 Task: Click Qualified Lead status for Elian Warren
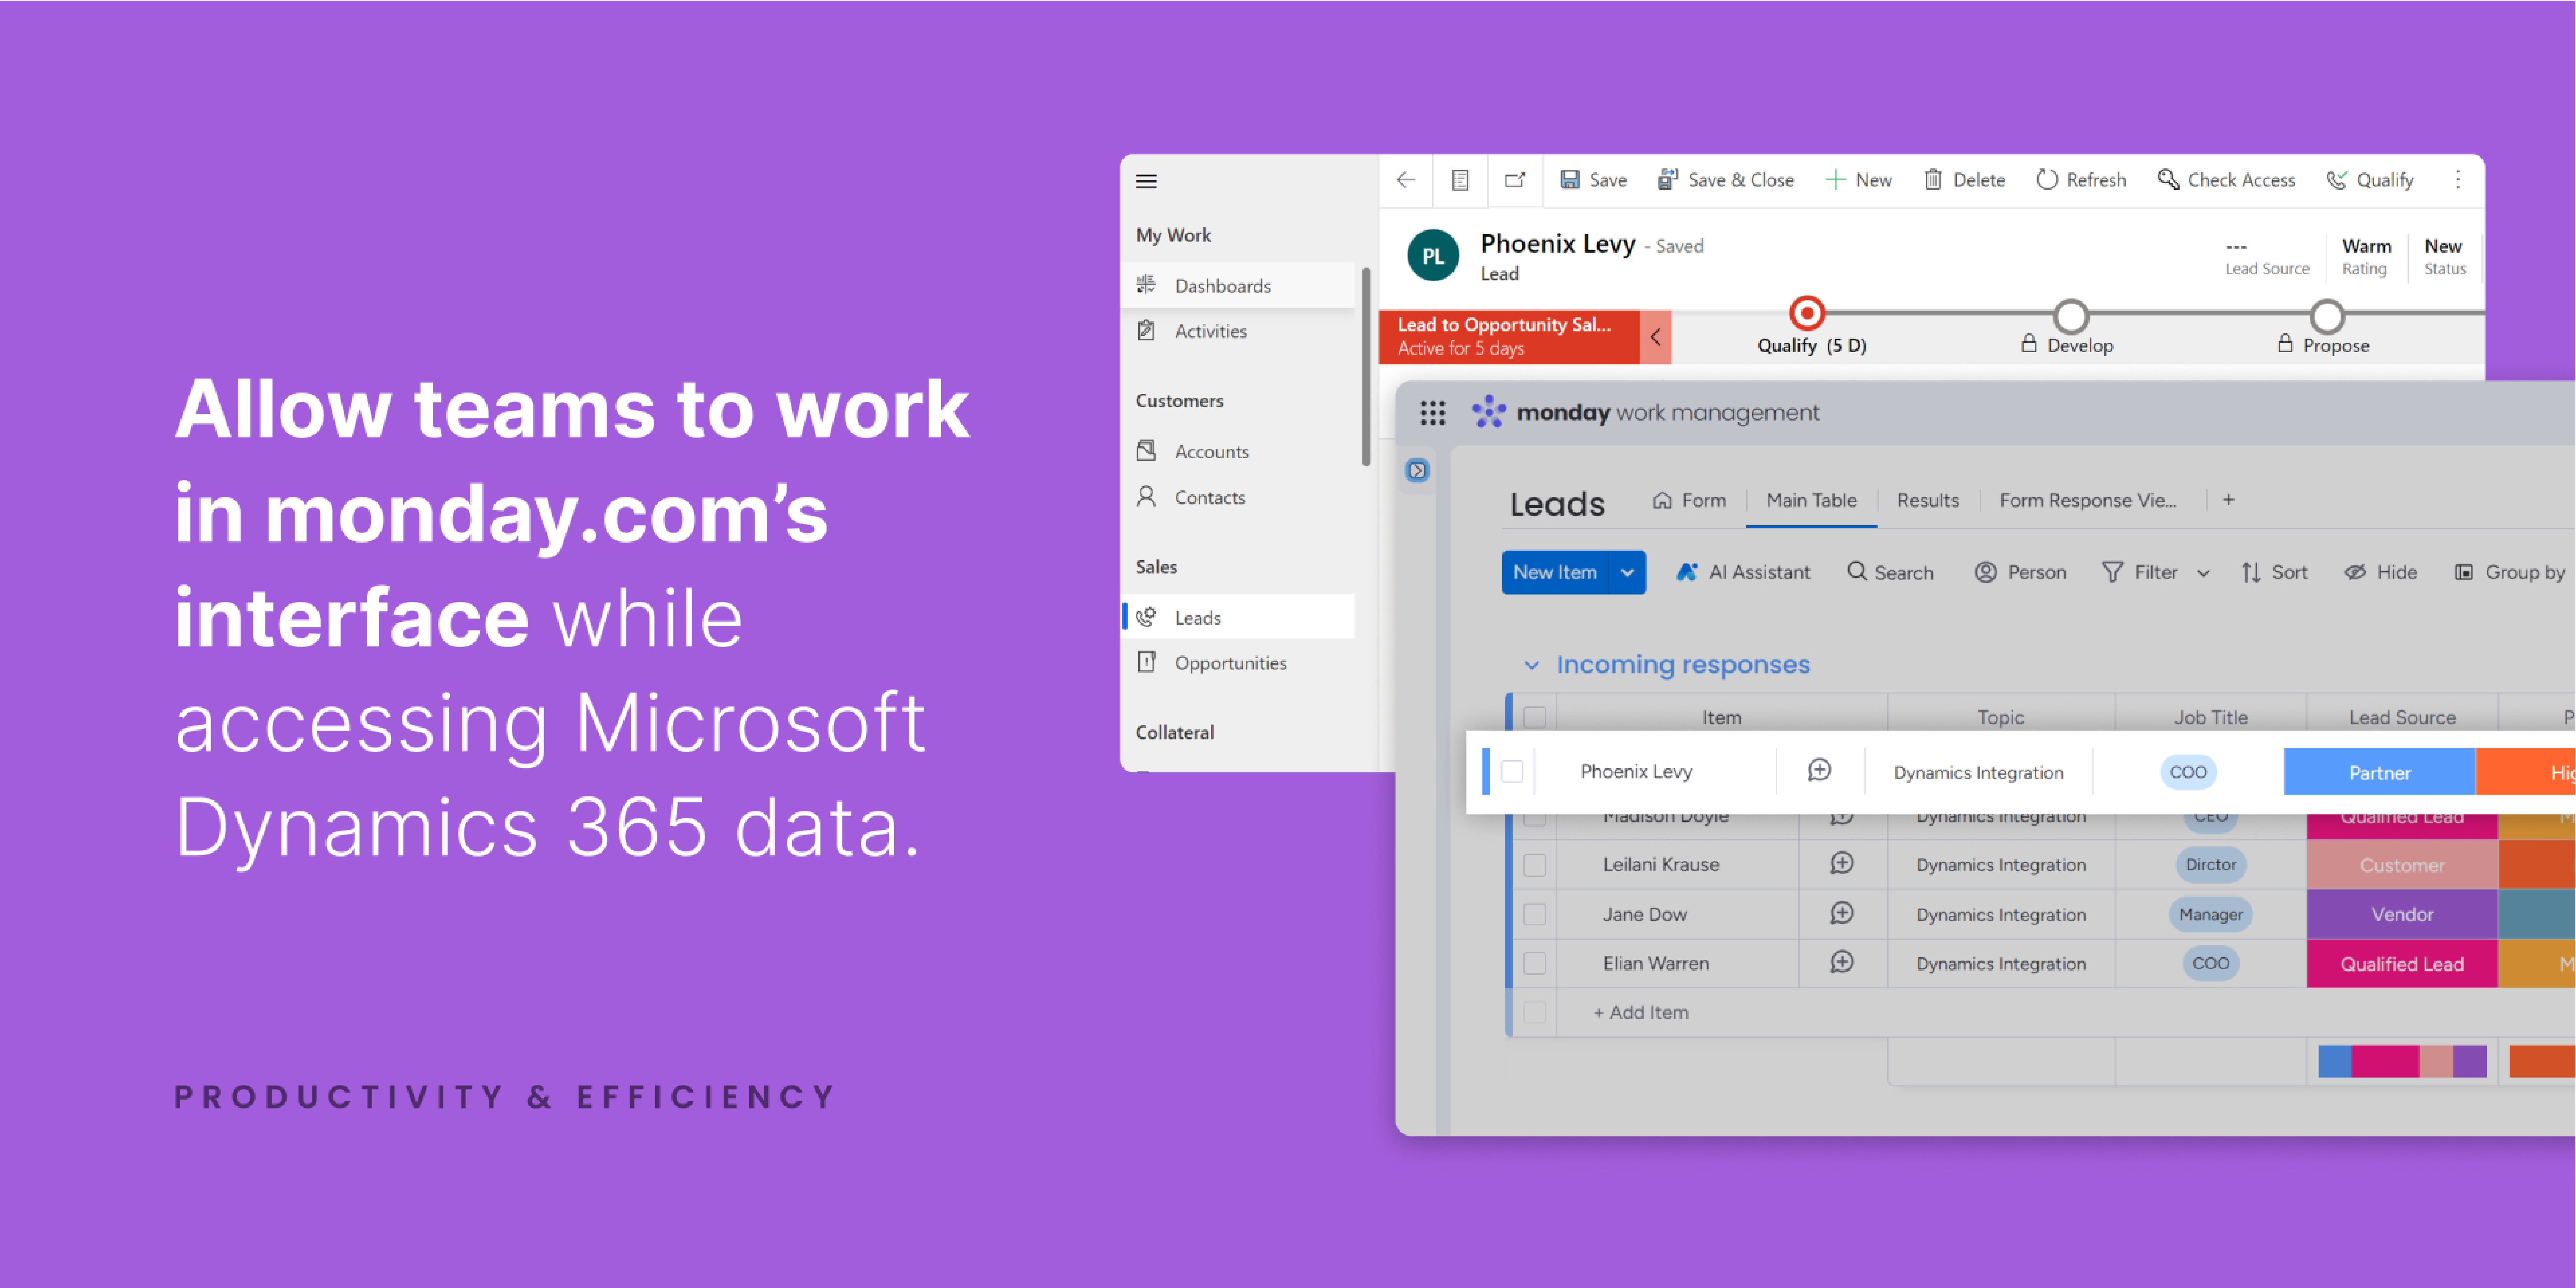click(2402, 964)
